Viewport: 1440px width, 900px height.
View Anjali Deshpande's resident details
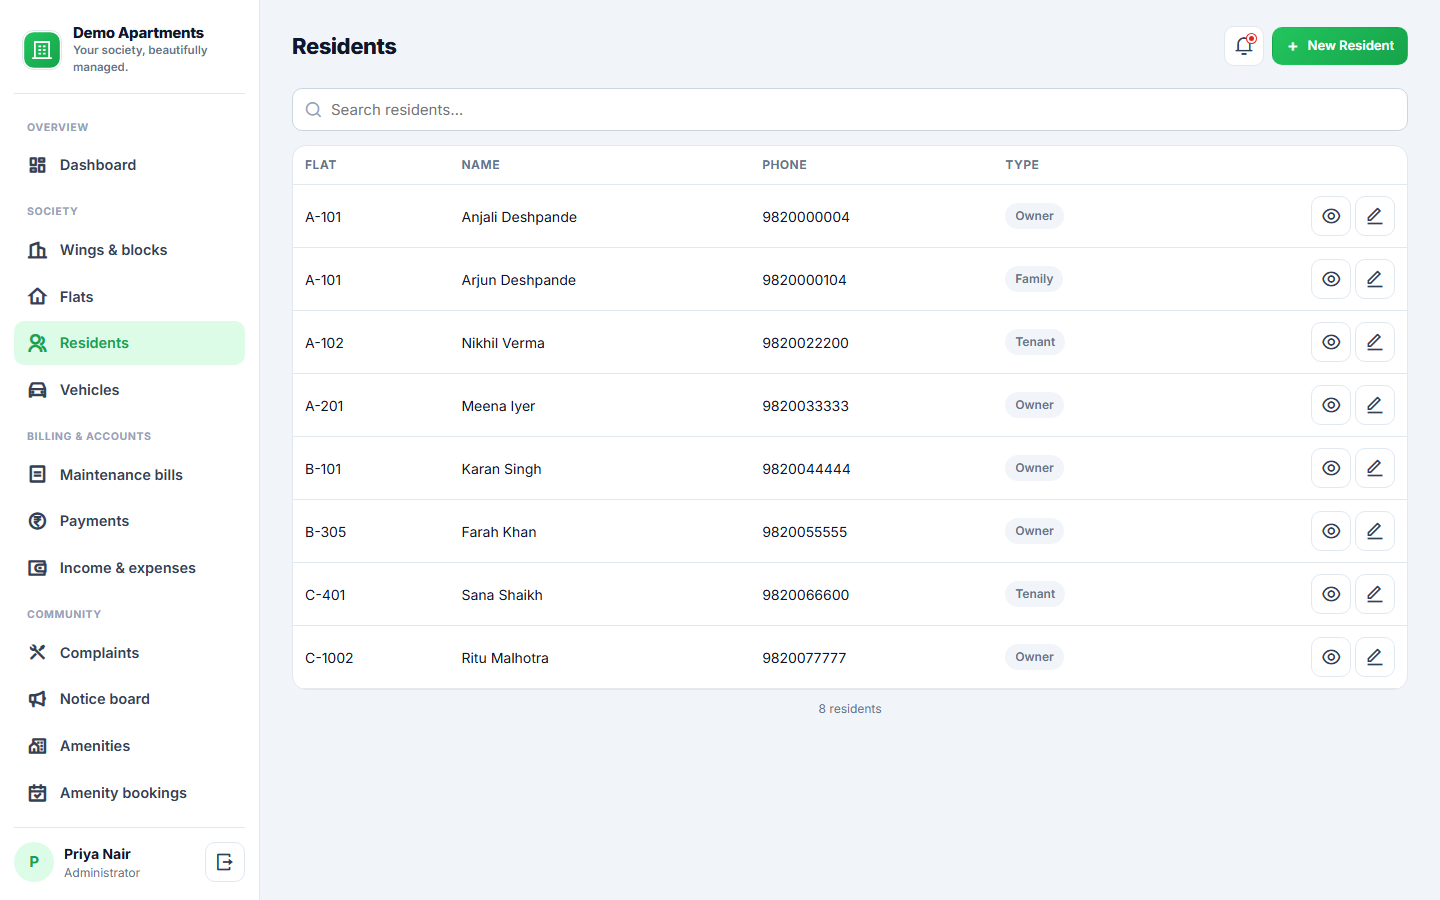[1331, 216]
